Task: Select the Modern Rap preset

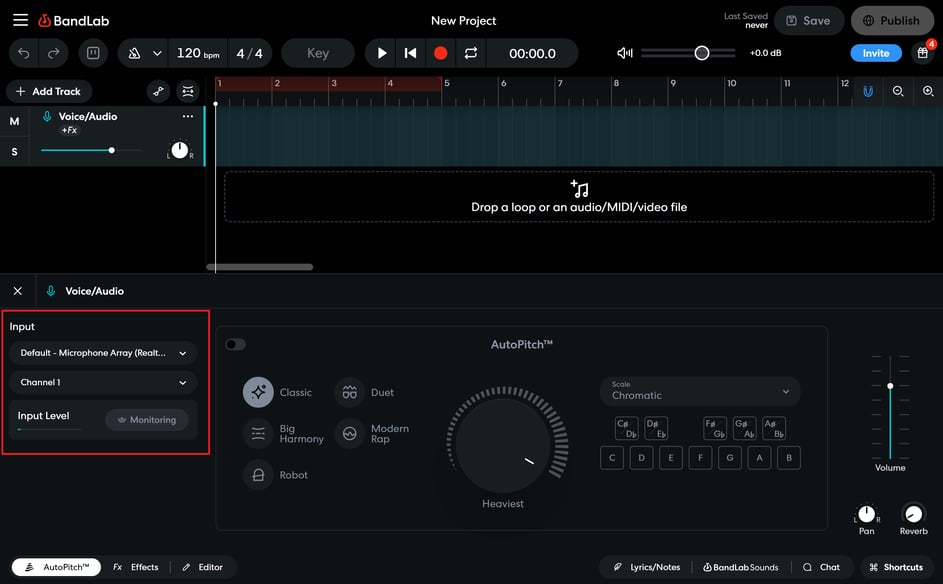Action: tap(372, 434)
